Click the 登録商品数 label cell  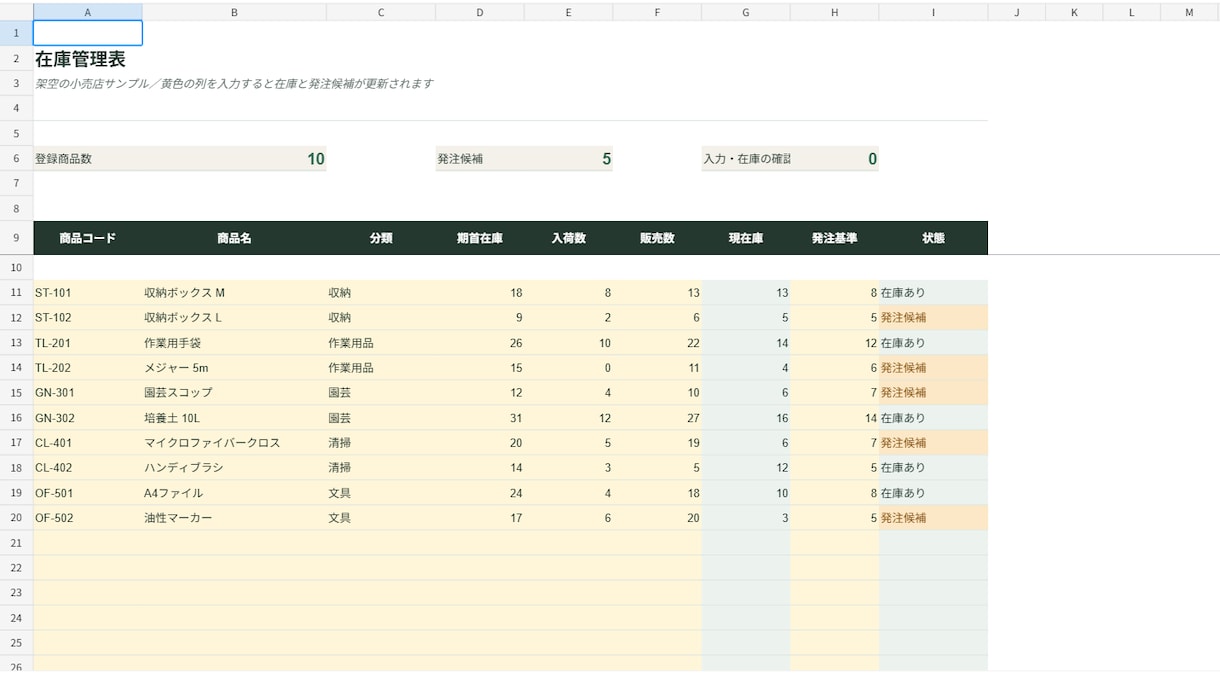tap(88, 159)
